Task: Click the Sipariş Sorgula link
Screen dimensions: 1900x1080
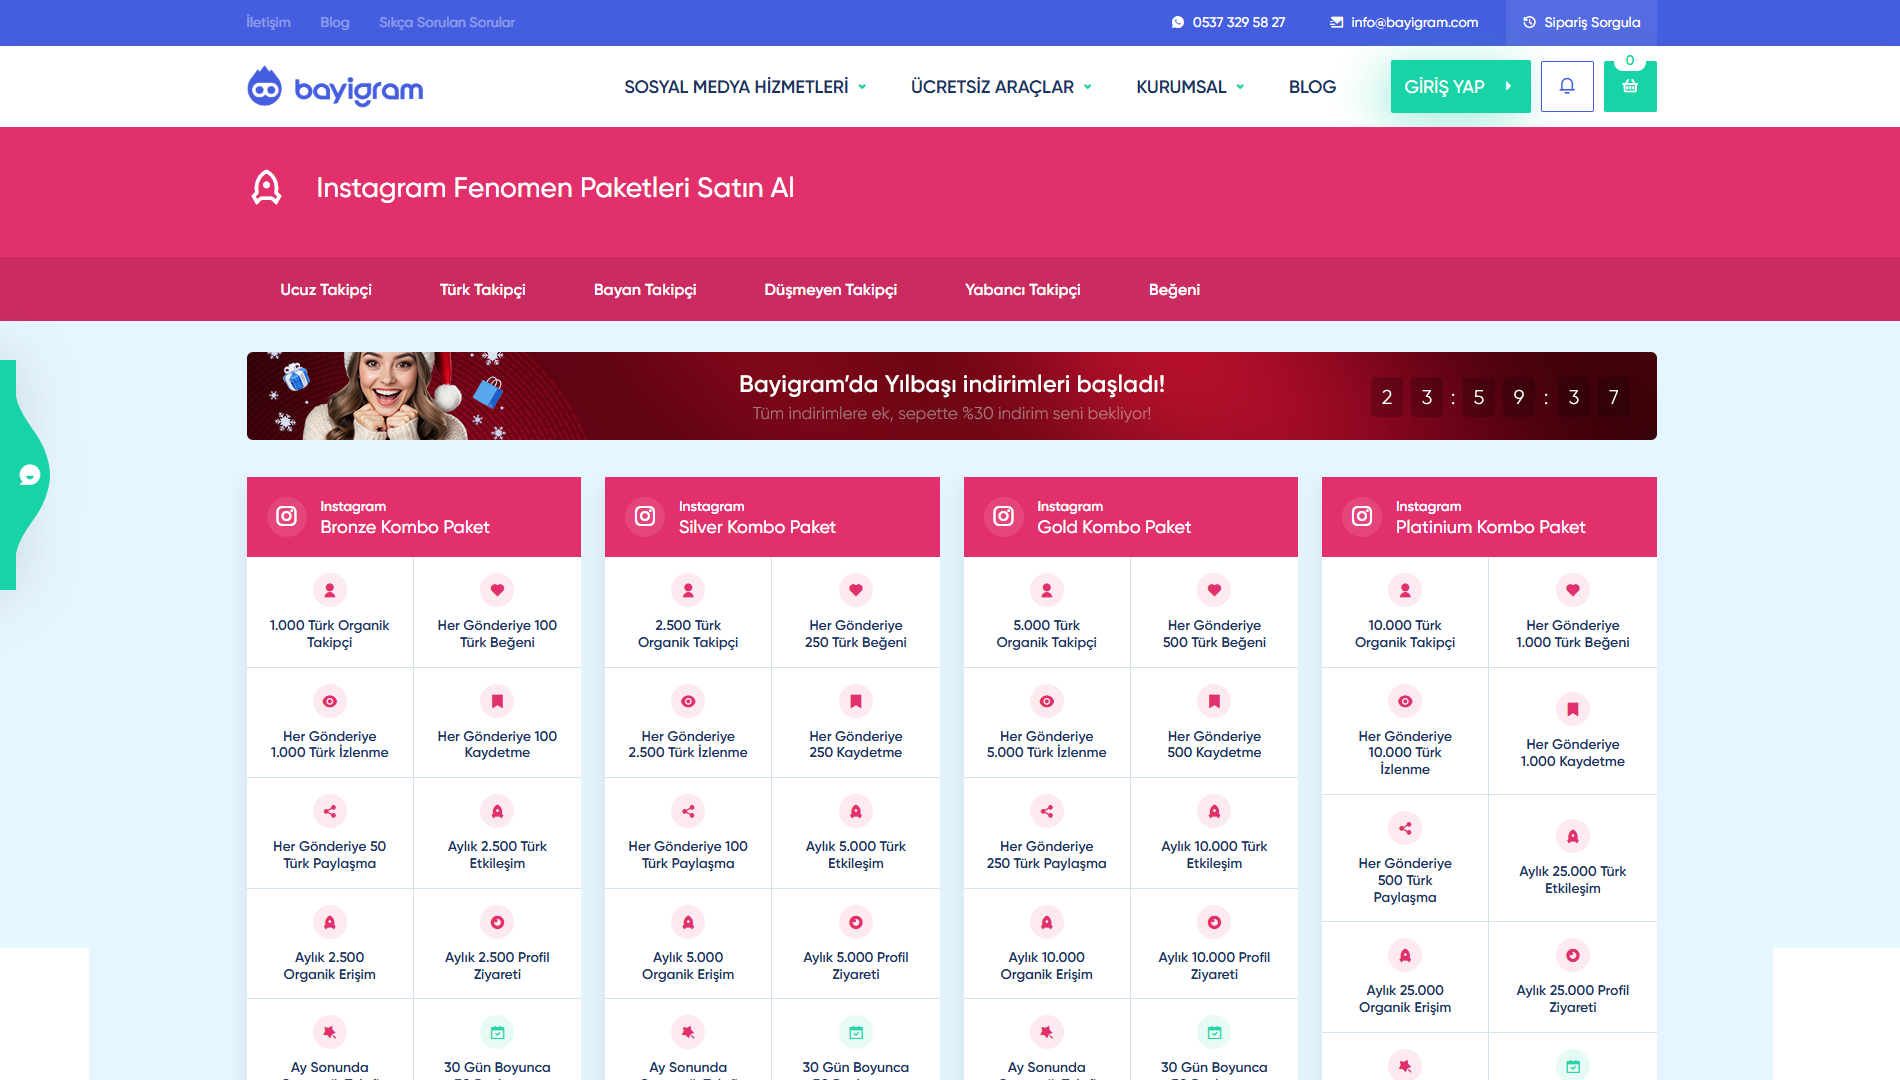Action: click(x=1581, y=22)
